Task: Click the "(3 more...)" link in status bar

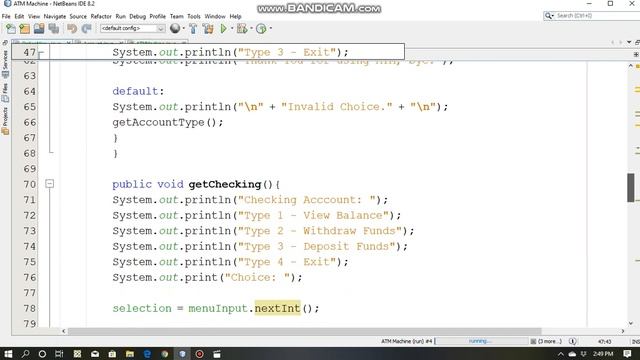Action: 549,341
